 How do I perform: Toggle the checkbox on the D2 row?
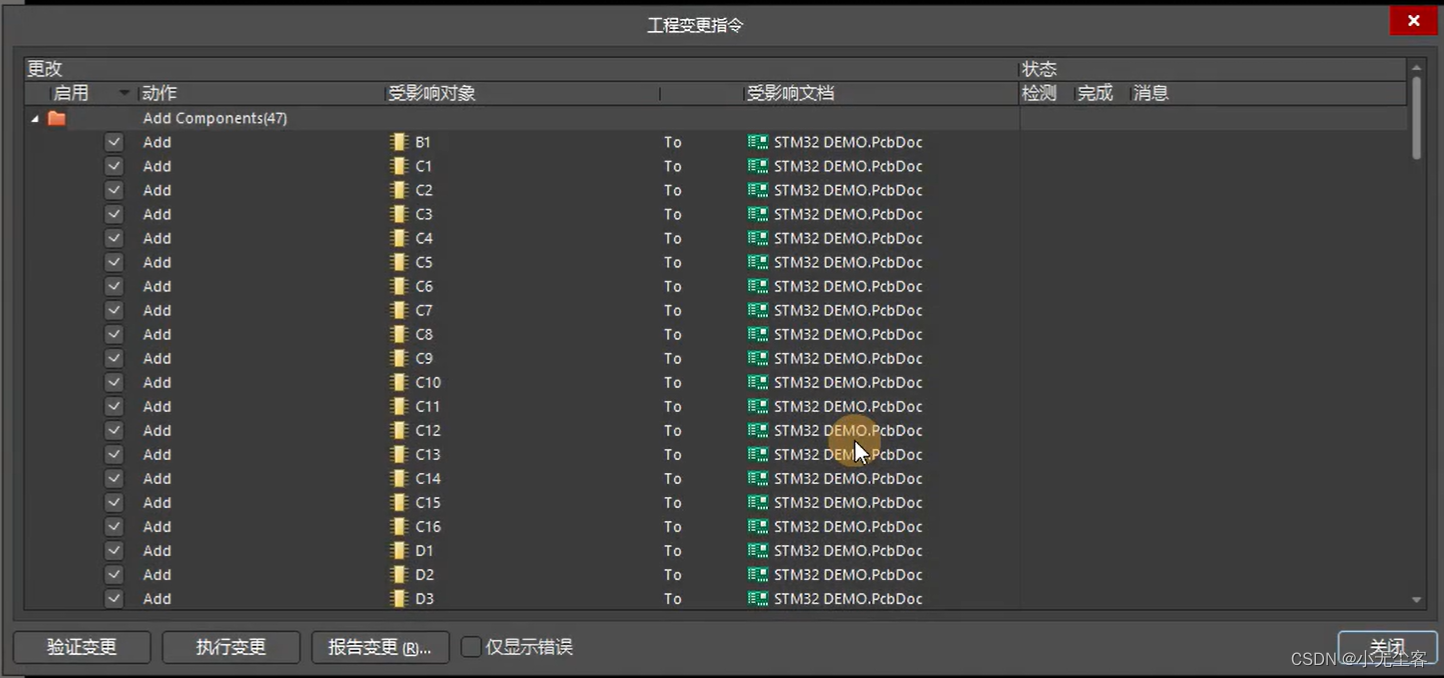pos(113,574)
